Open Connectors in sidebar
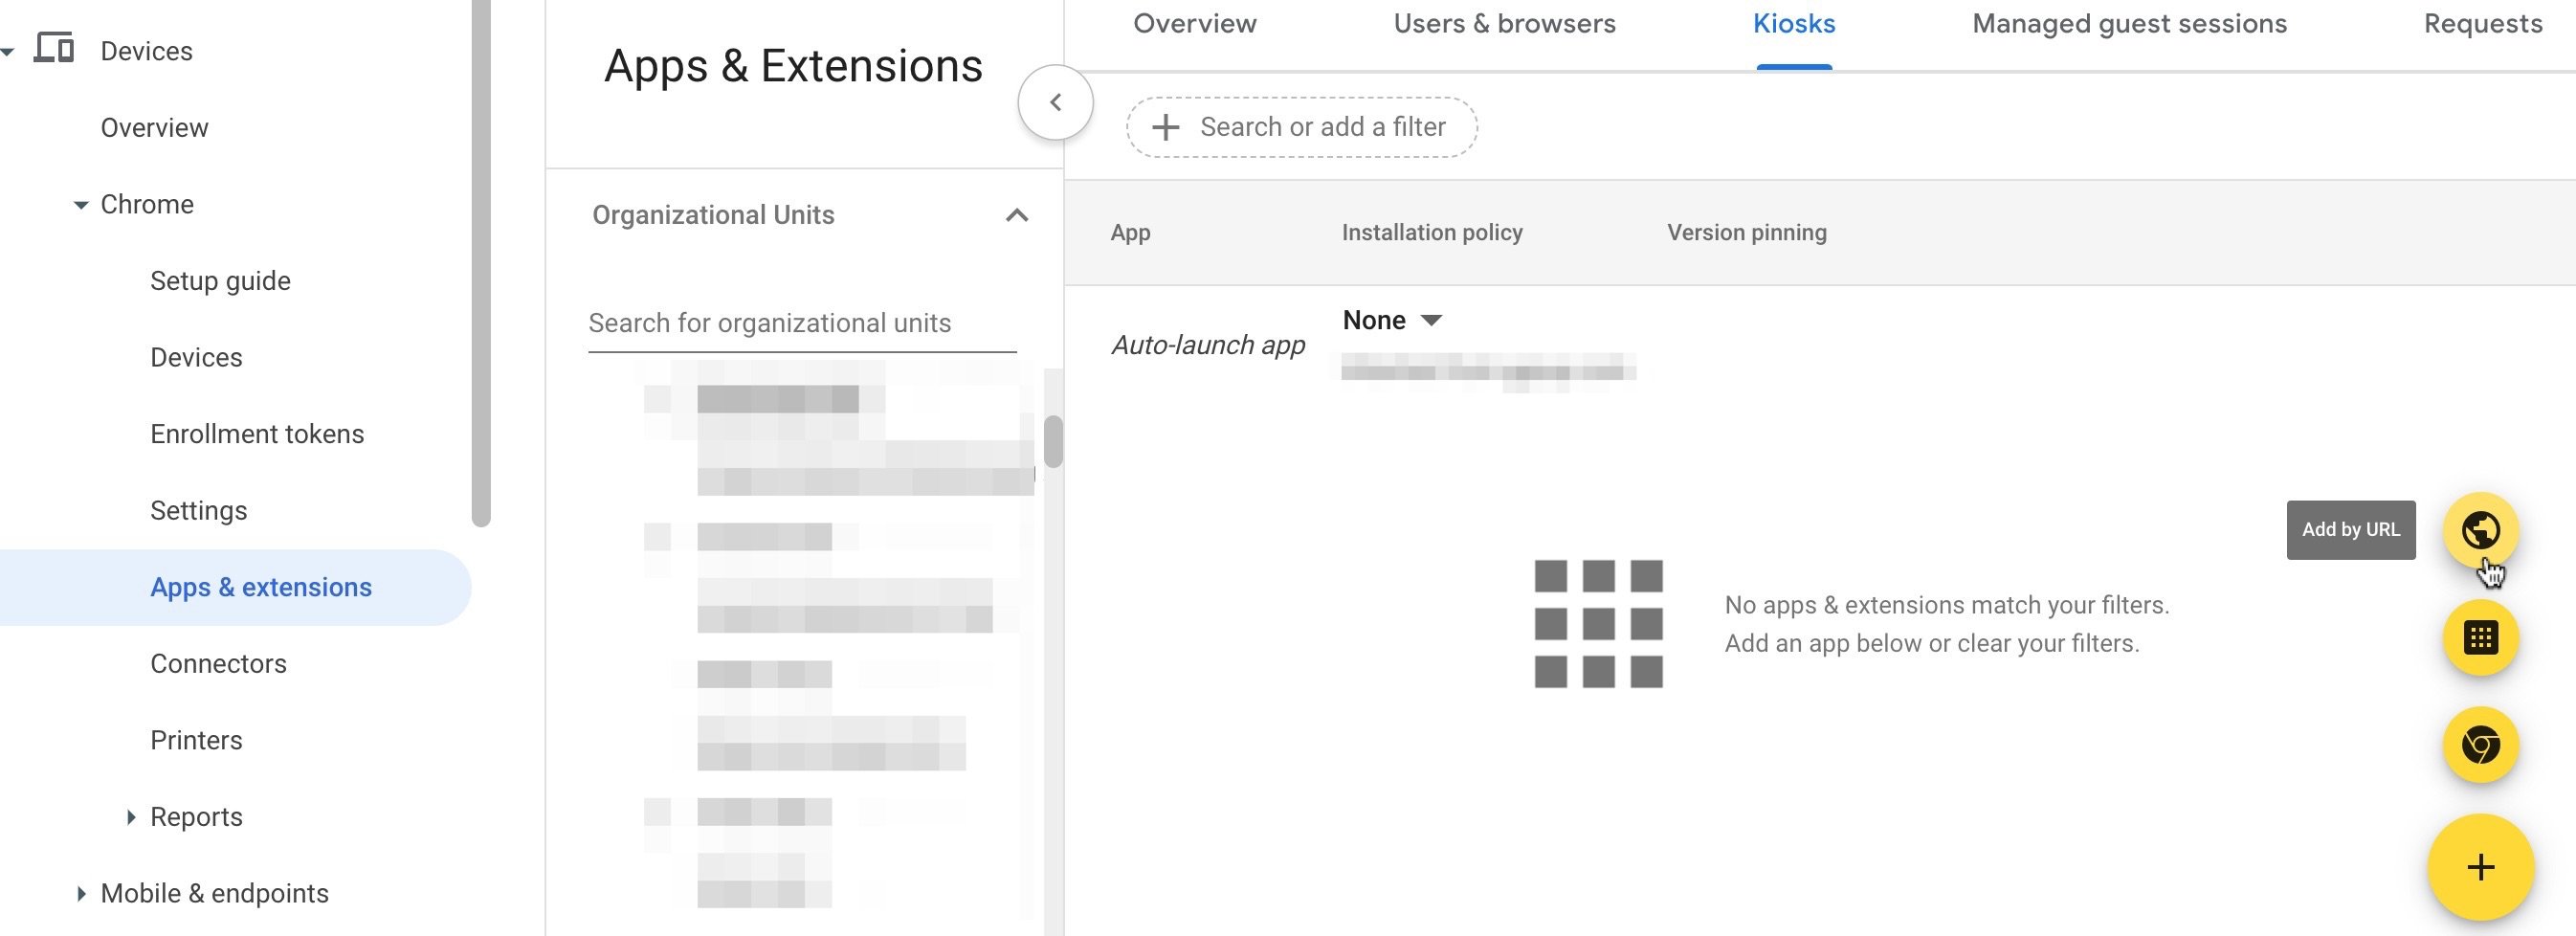The height and width of the screenshot is (936, 2576). [x=218, y=664]
